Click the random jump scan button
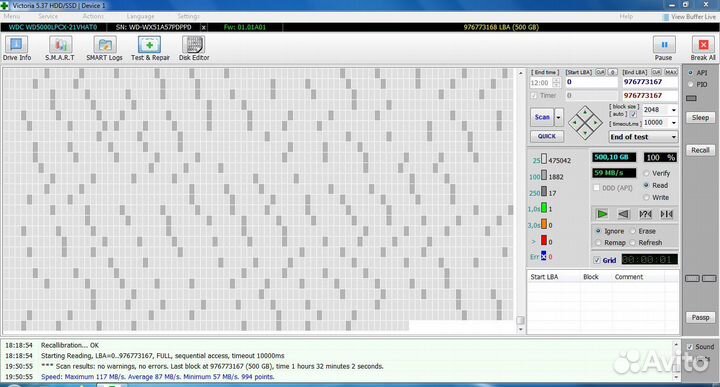The image size is (720, 387). tap(645, 214)
